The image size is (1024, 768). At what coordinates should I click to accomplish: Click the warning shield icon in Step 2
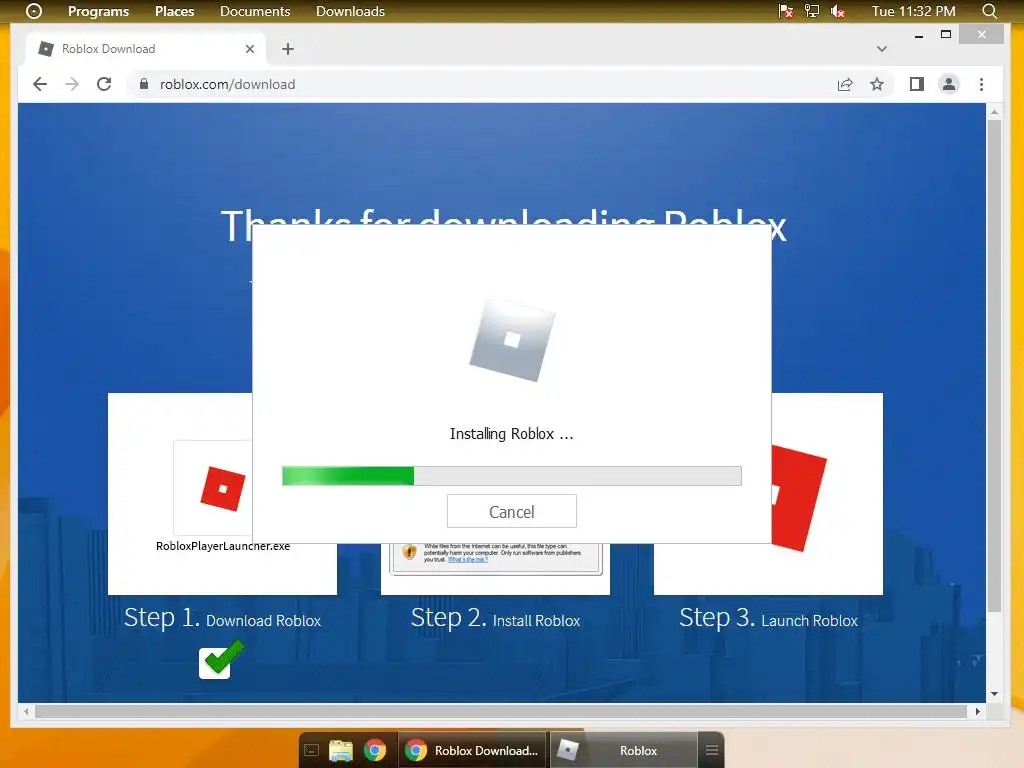[409, 552]
